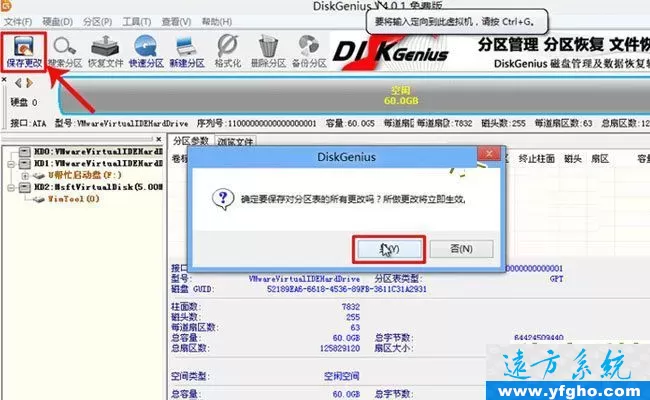Click the 扇区 column header
The width and height of the screenshot is (650, 400).
tap(599, 159)
